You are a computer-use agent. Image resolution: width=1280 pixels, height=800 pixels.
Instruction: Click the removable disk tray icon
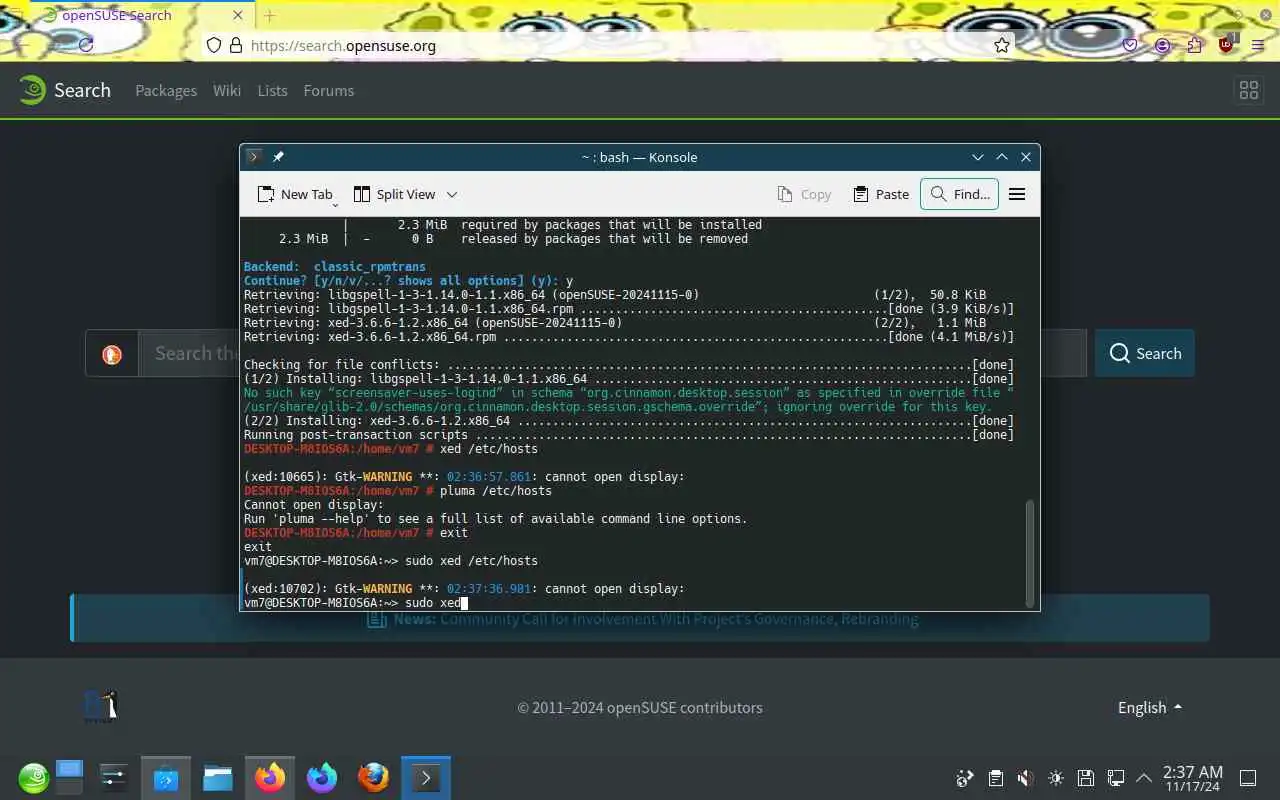pos(1085,778)
